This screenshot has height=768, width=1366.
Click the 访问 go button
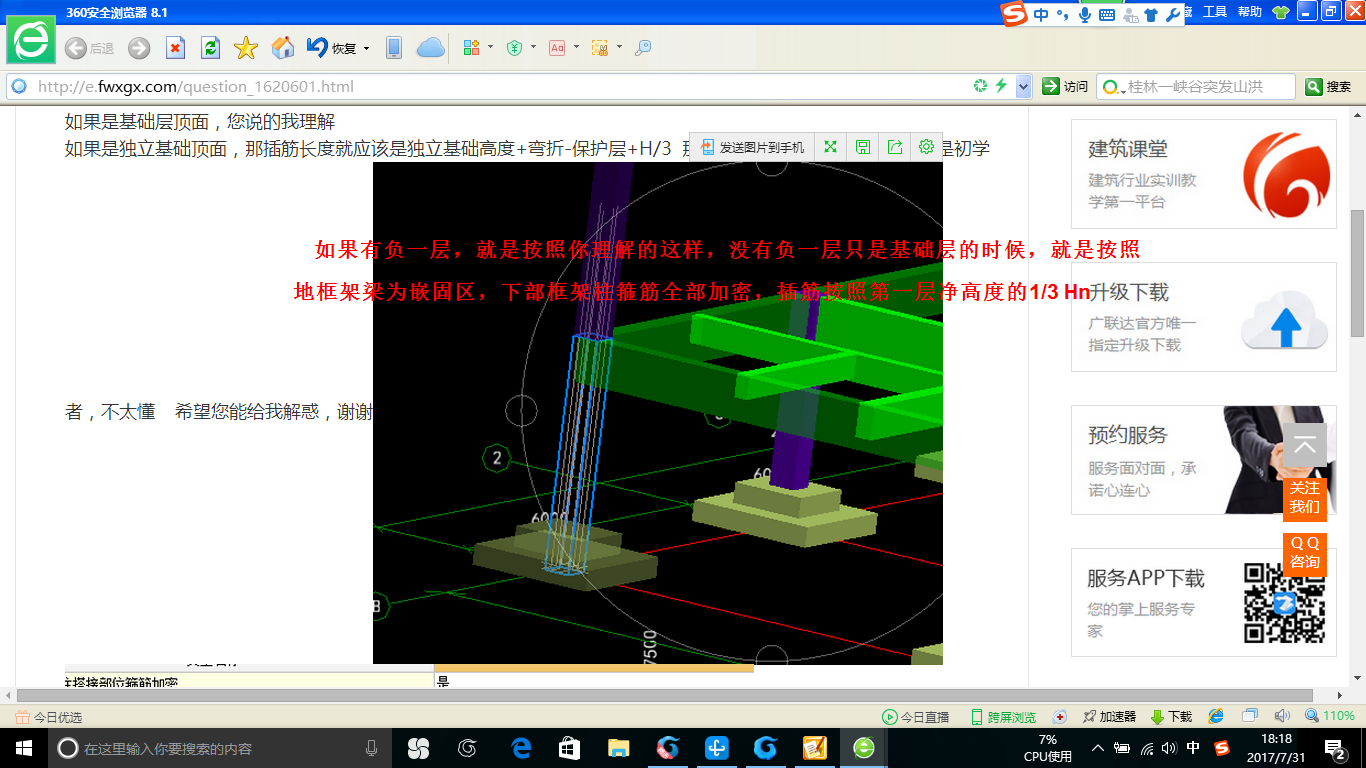(1064, 87)
